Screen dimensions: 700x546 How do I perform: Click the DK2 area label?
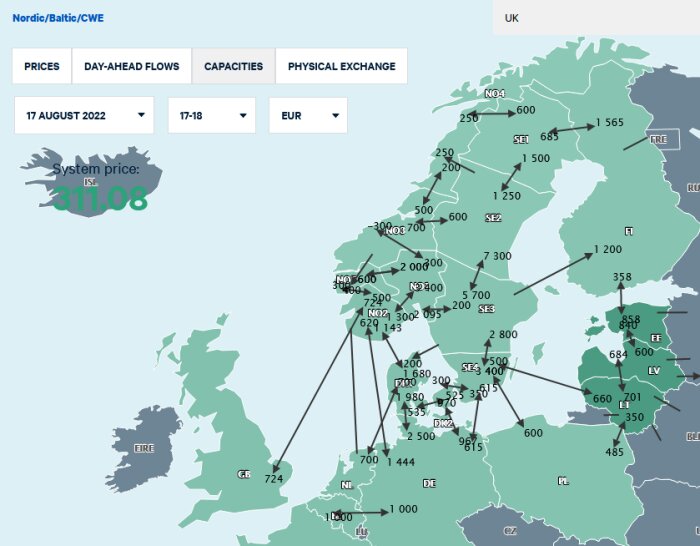pos(443,424)
